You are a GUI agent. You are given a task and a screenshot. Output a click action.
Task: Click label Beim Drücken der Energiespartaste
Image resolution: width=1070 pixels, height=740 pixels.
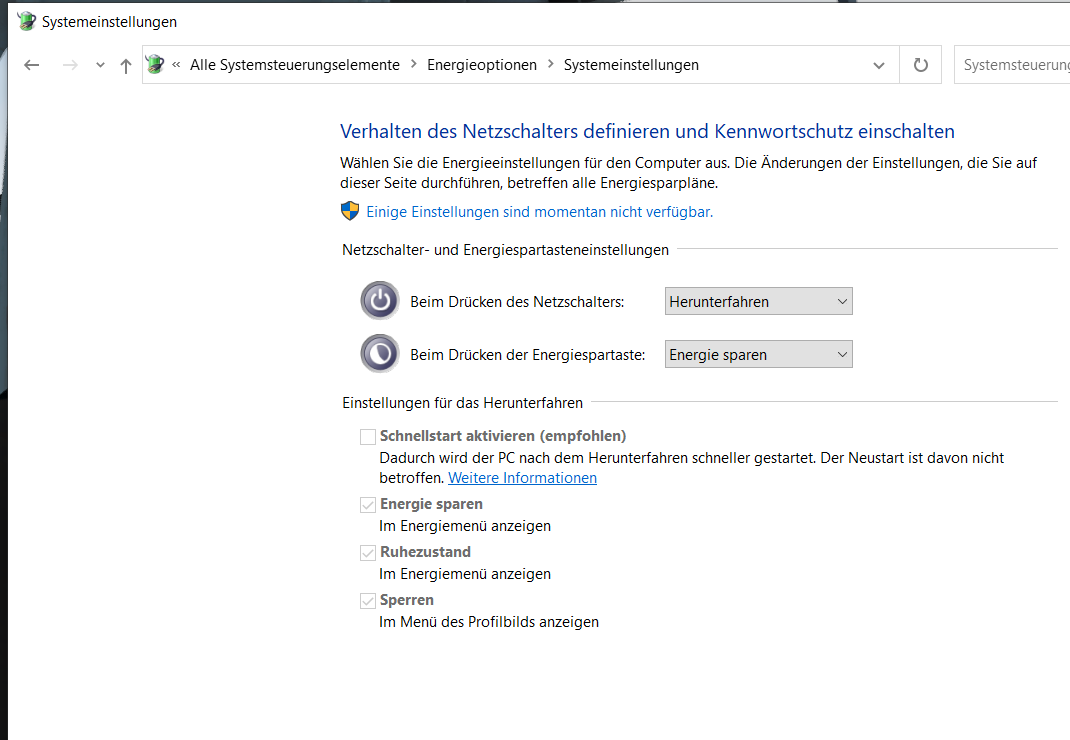[527, 355]
